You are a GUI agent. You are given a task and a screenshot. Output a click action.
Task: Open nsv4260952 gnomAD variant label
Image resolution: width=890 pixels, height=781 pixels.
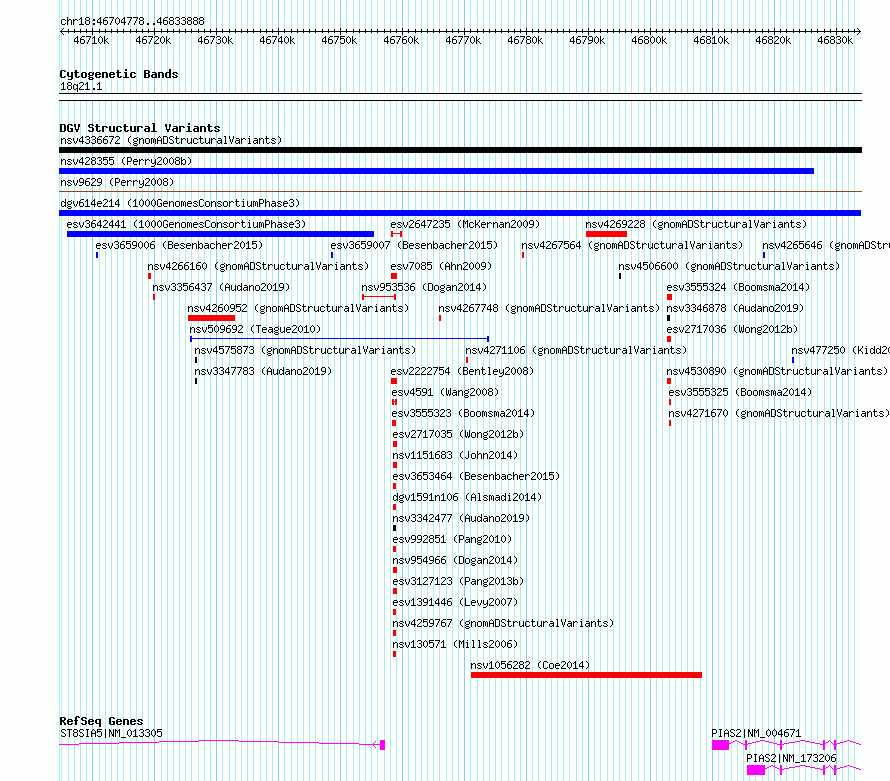(298, 308)
